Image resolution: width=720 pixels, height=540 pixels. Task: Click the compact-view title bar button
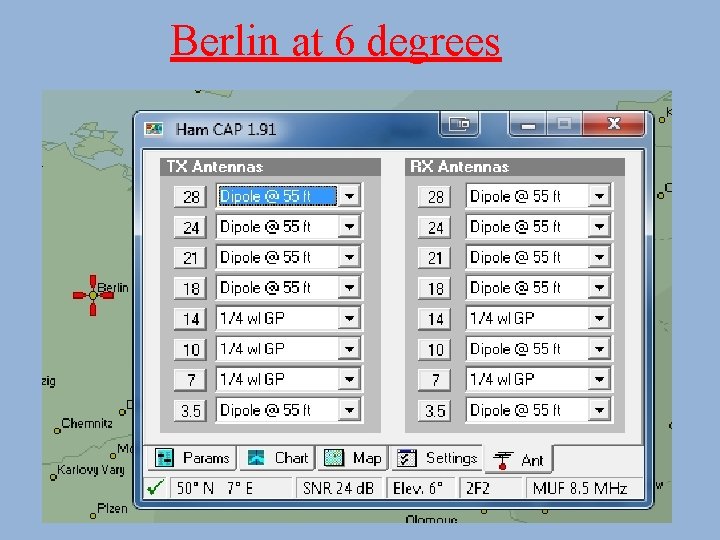pos(459,124)
